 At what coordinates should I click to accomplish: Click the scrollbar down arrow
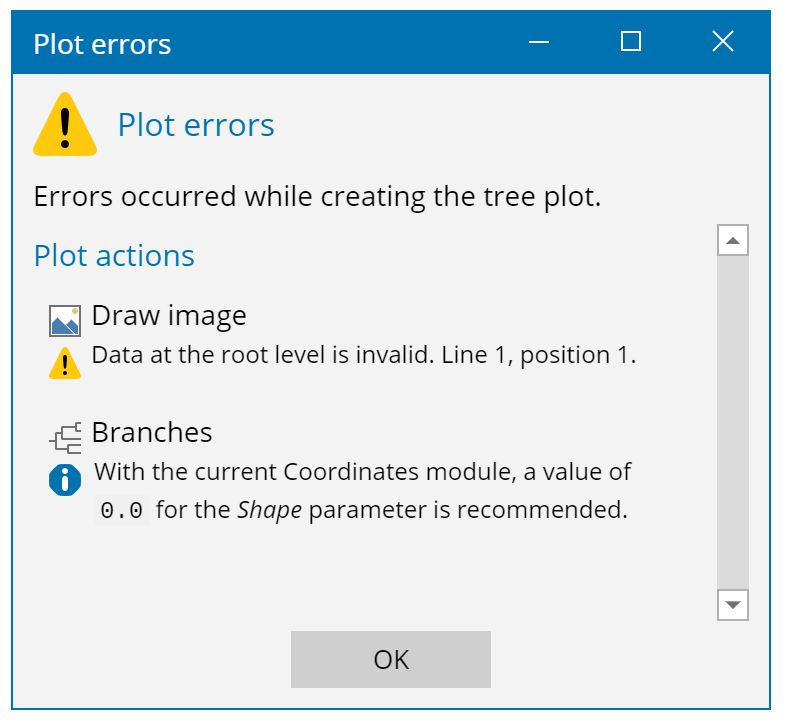point(733,605)
